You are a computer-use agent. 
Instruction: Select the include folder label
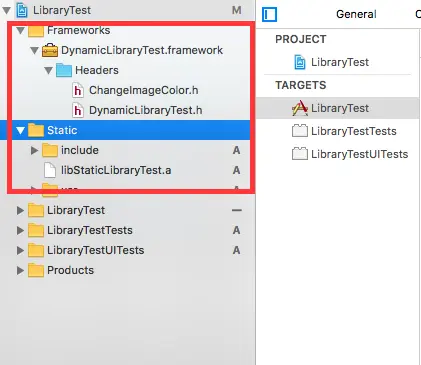80,150
